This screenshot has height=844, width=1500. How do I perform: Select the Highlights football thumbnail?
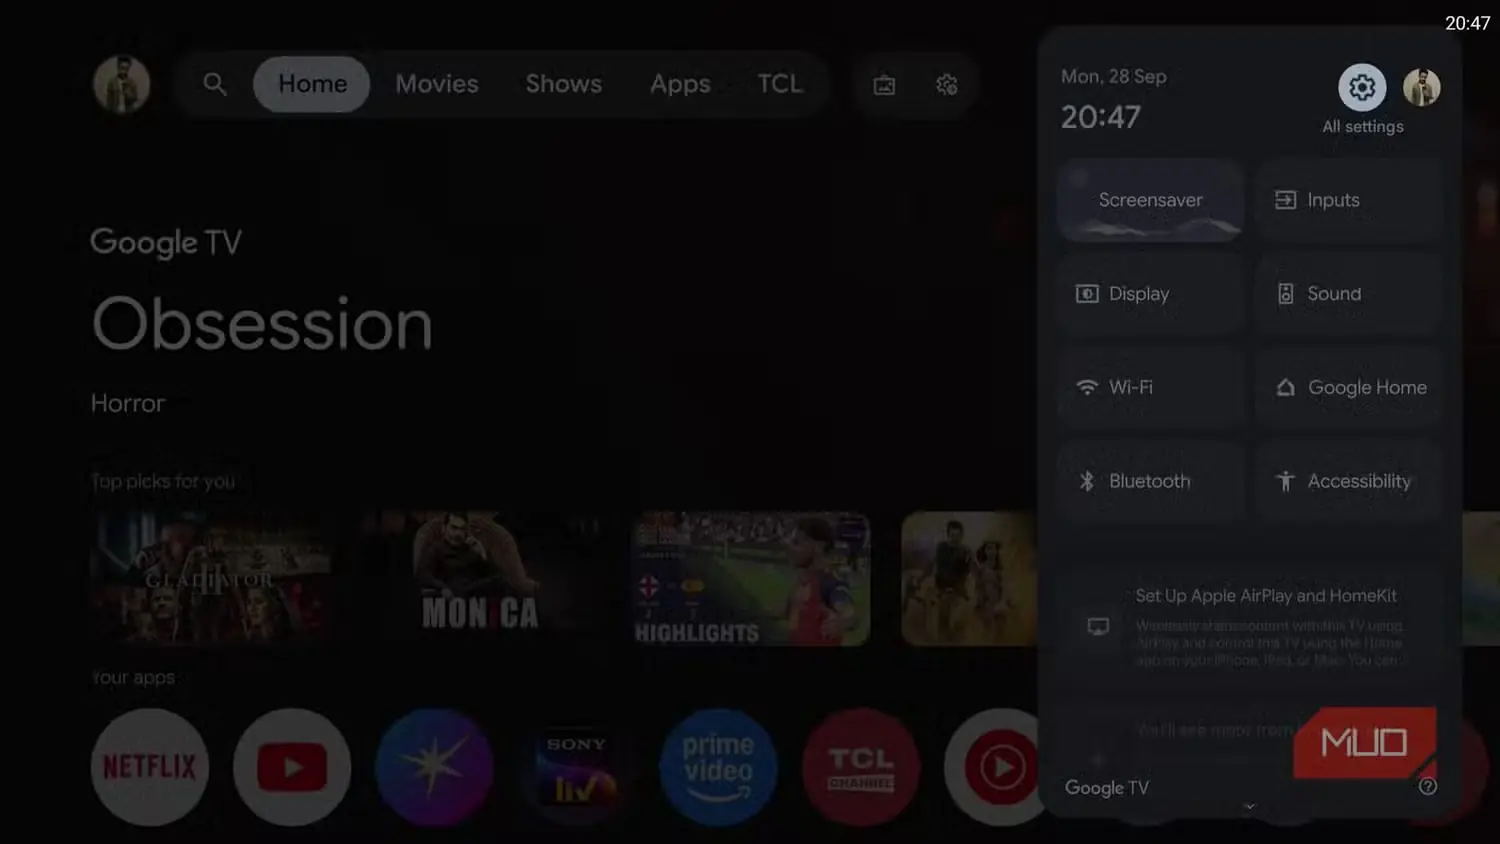750,579
